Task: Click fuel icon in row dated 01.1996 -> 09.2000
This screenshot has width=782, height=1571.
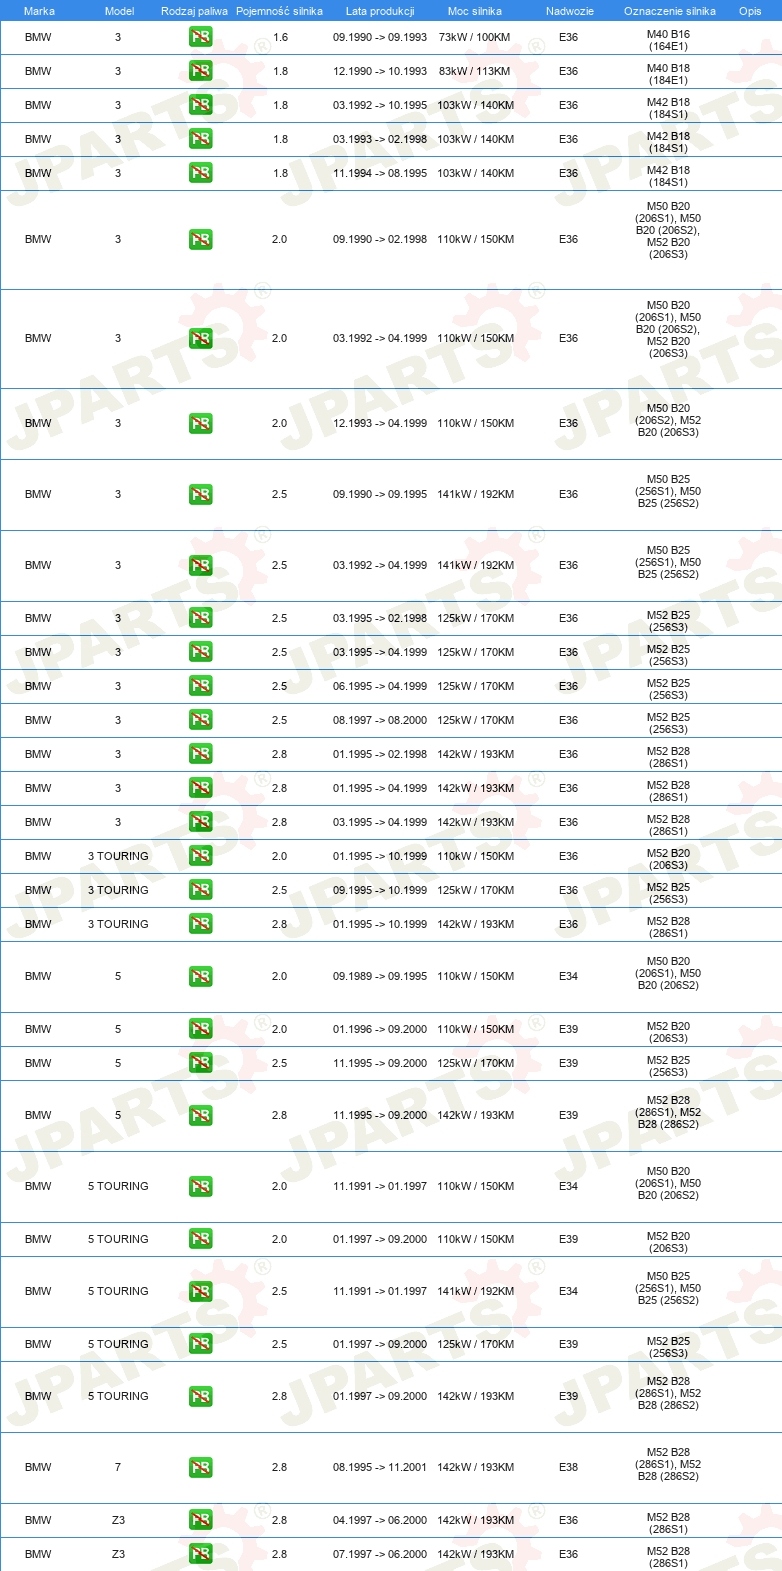Action: pyautogui.click(x=201, y=1029)
